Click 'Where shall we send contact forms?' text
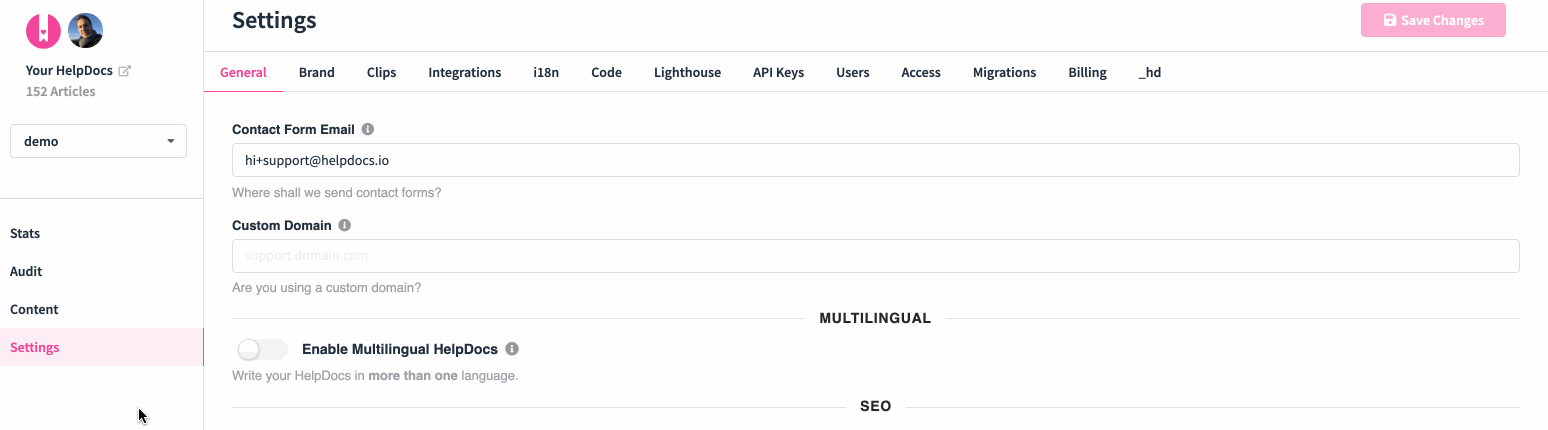Screen dimensions: 1548x430 (336, 192)
